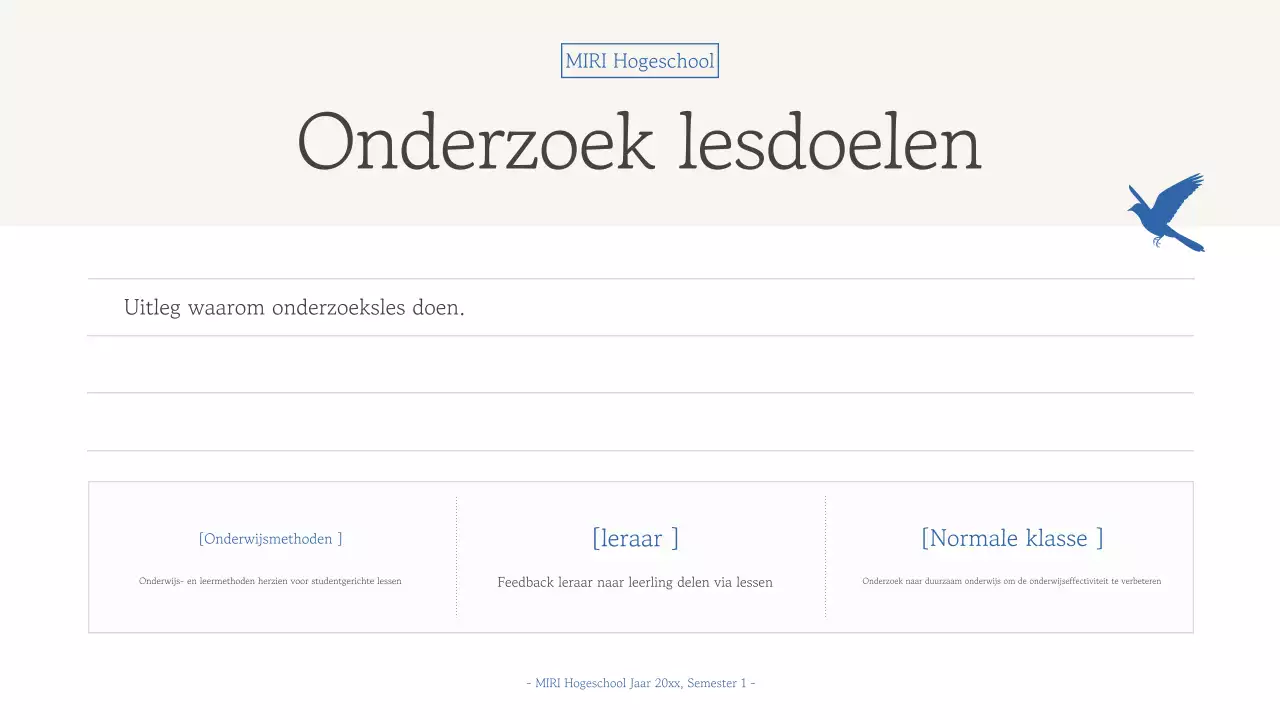Click the dotted divider between Onderwijsmethoden and leraar

click(x=457, y=556)
